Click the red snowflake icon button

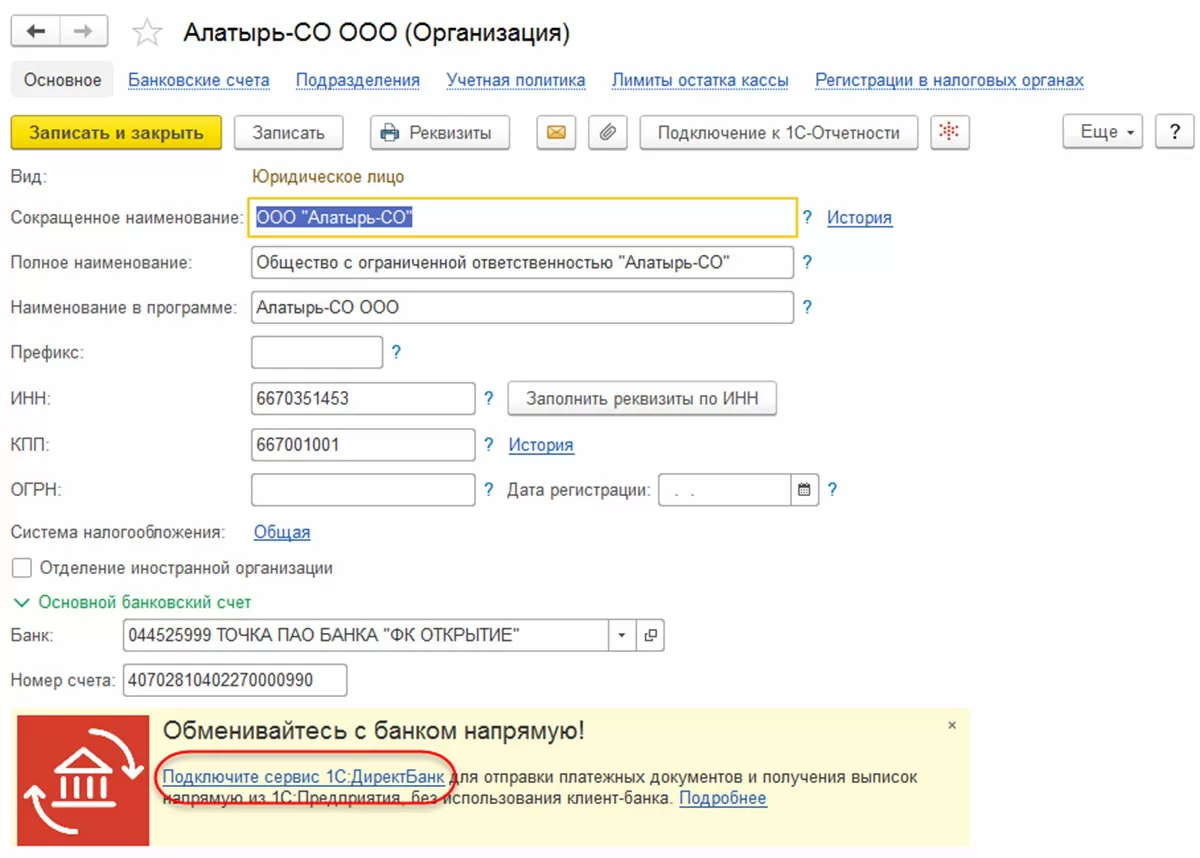click(950, 133)
